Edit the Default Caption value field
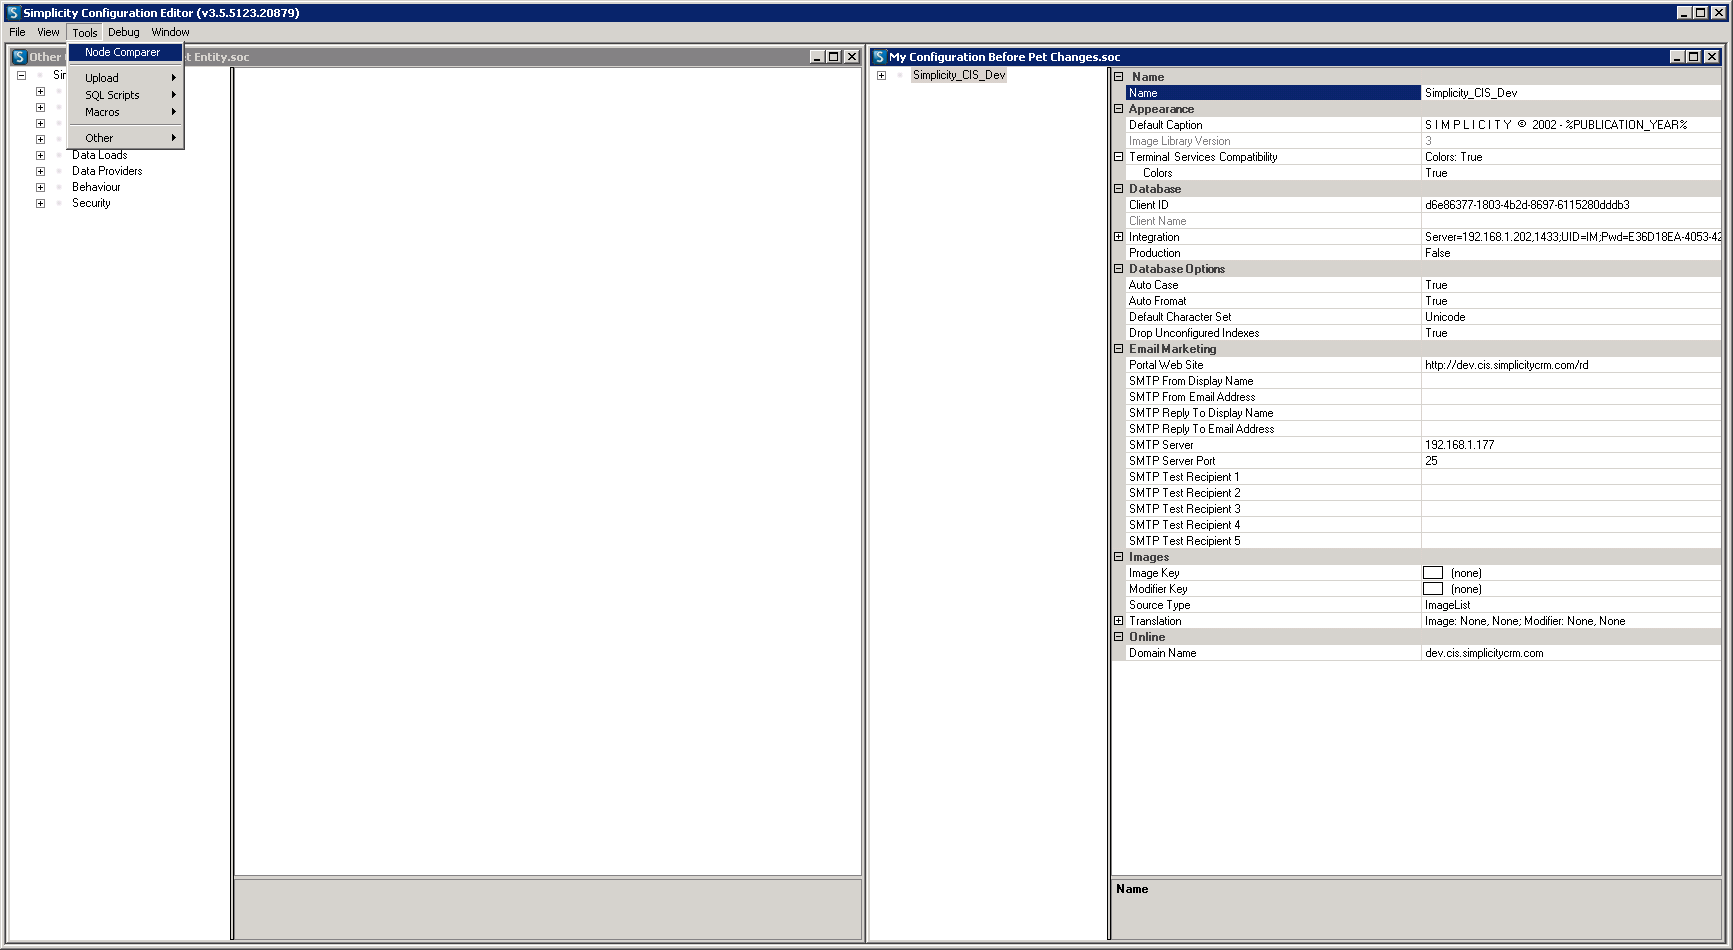 [x=1571, y=125]
